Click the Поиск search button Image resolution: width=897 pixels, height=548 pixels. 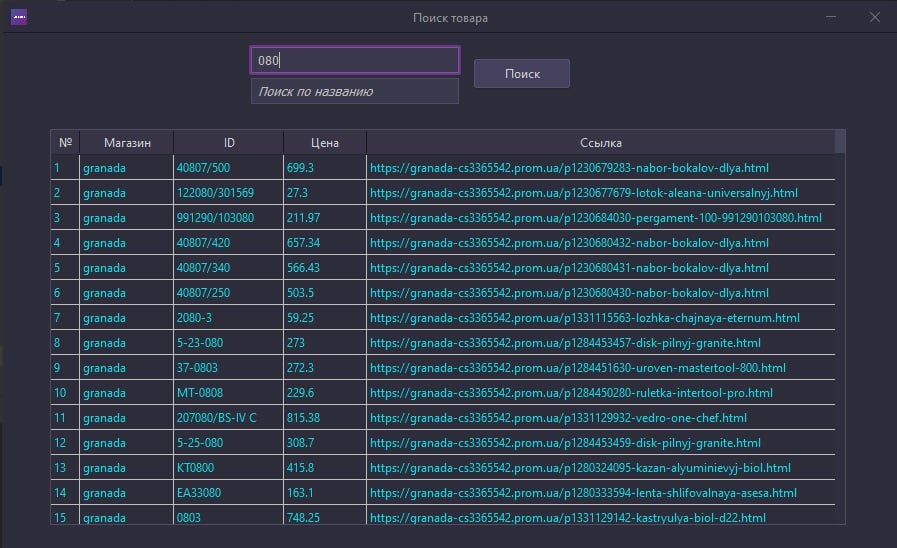point(522,73)
